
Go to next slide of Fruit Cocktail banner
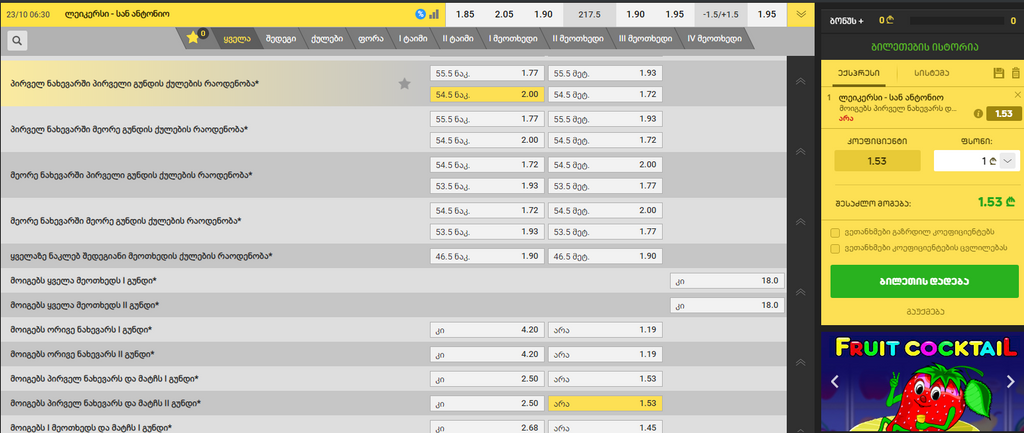point(1010,381)
